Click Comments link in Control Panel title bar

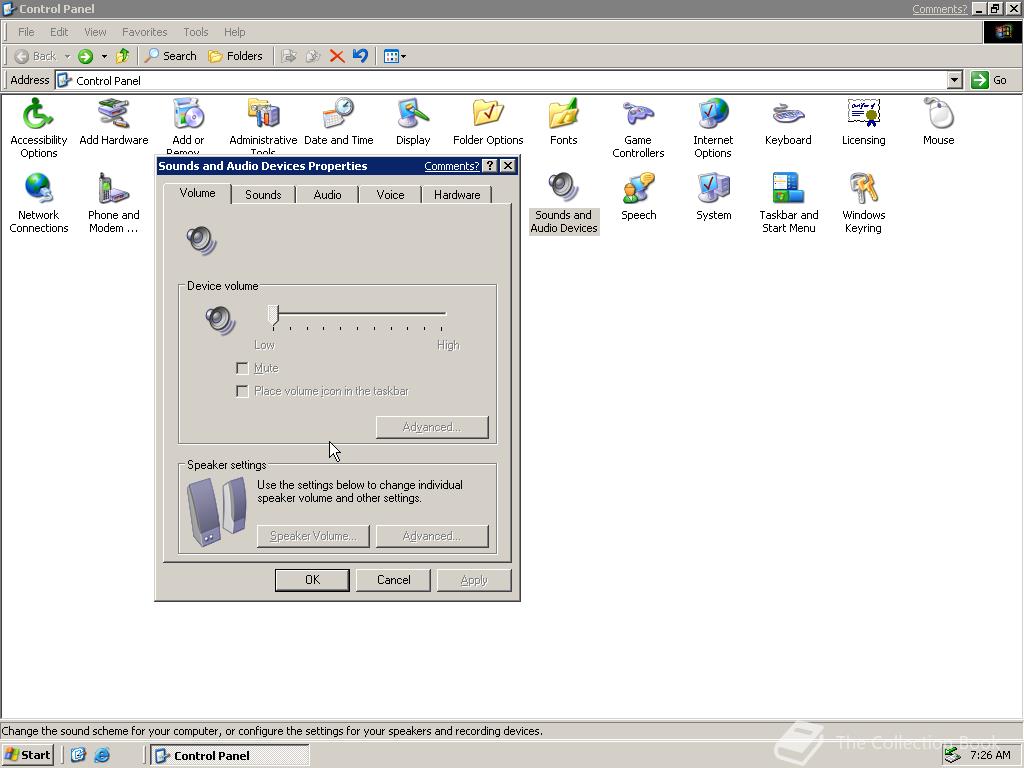[x=939, y=9]
